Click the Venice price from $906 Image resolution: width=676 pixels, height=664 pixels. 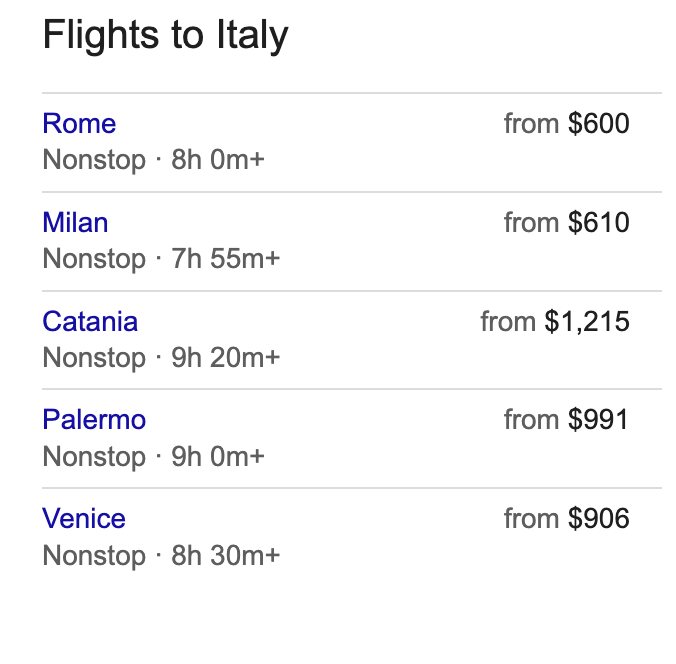(566, 519)
